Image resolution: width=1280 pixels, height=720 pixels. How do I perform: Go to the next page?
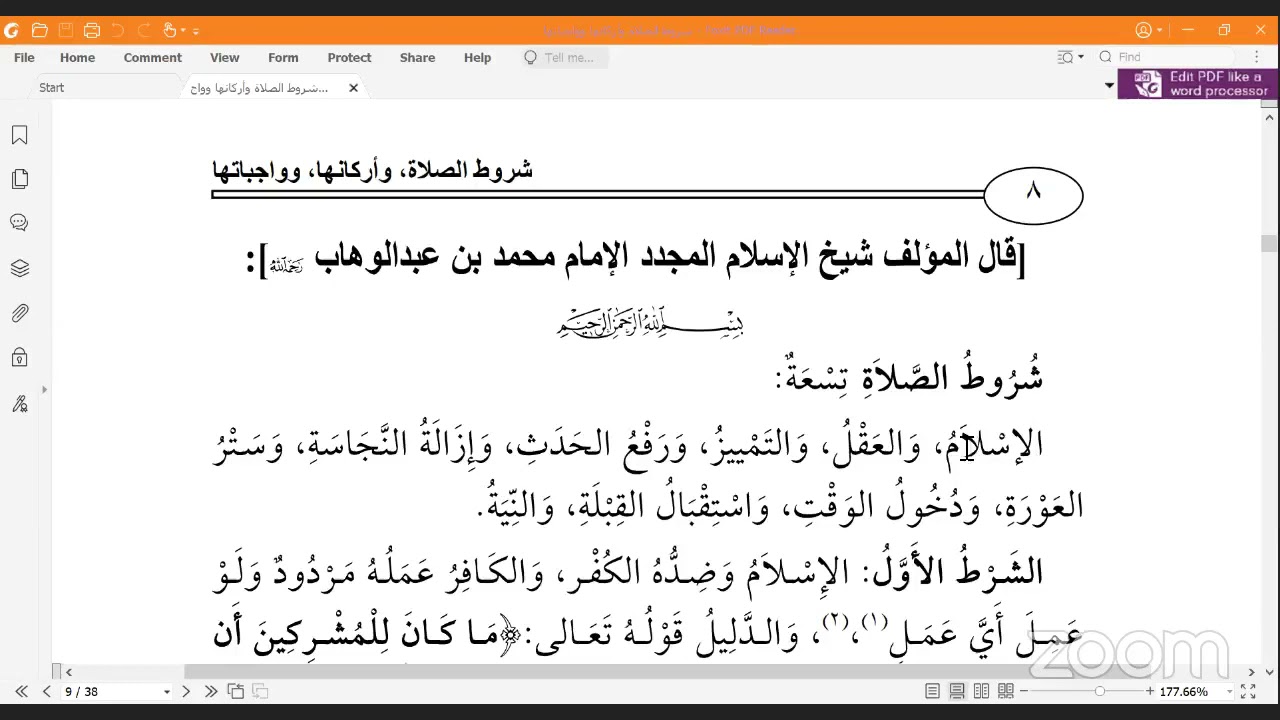click(x=186, y=691)
